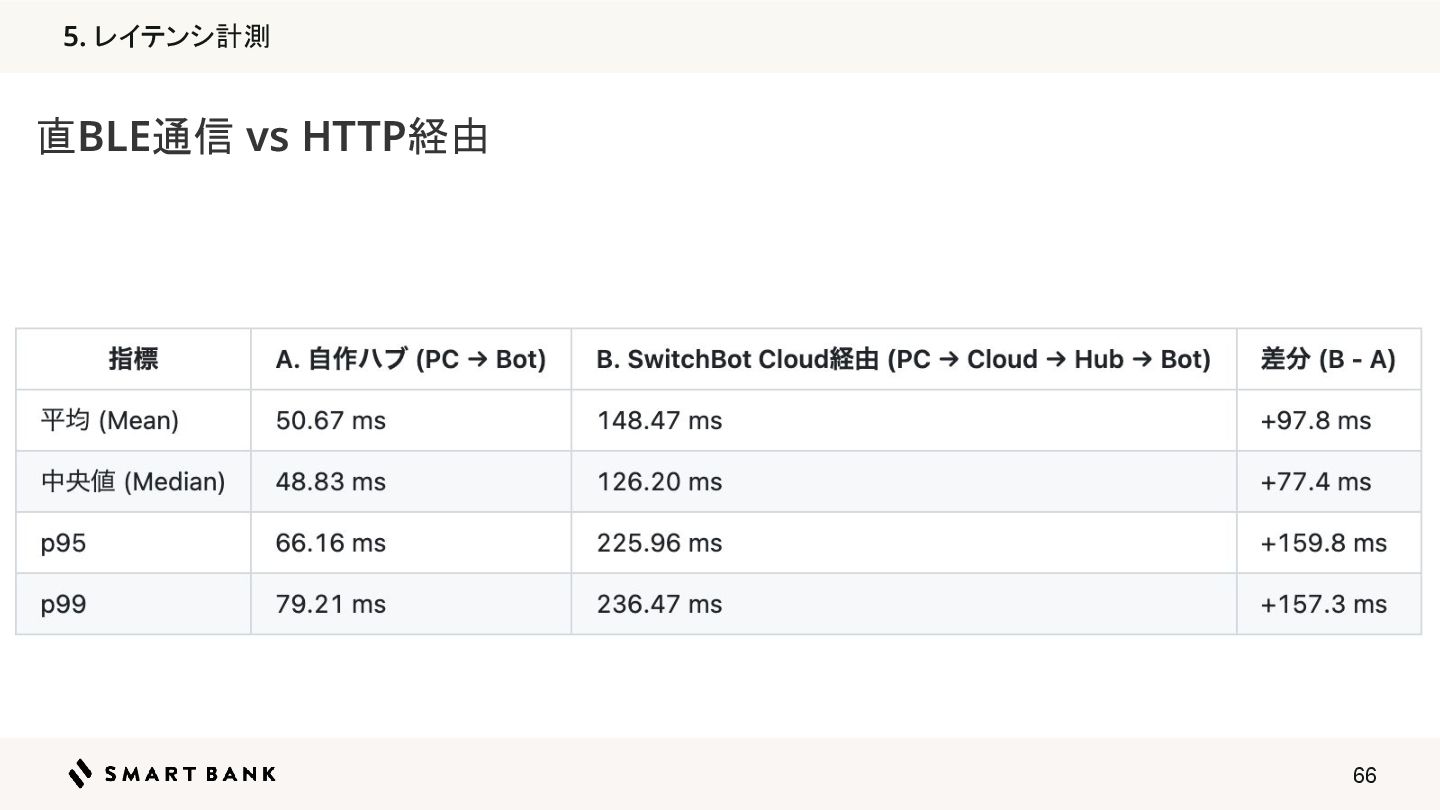Select the 指標 column header

coord(133,359)
